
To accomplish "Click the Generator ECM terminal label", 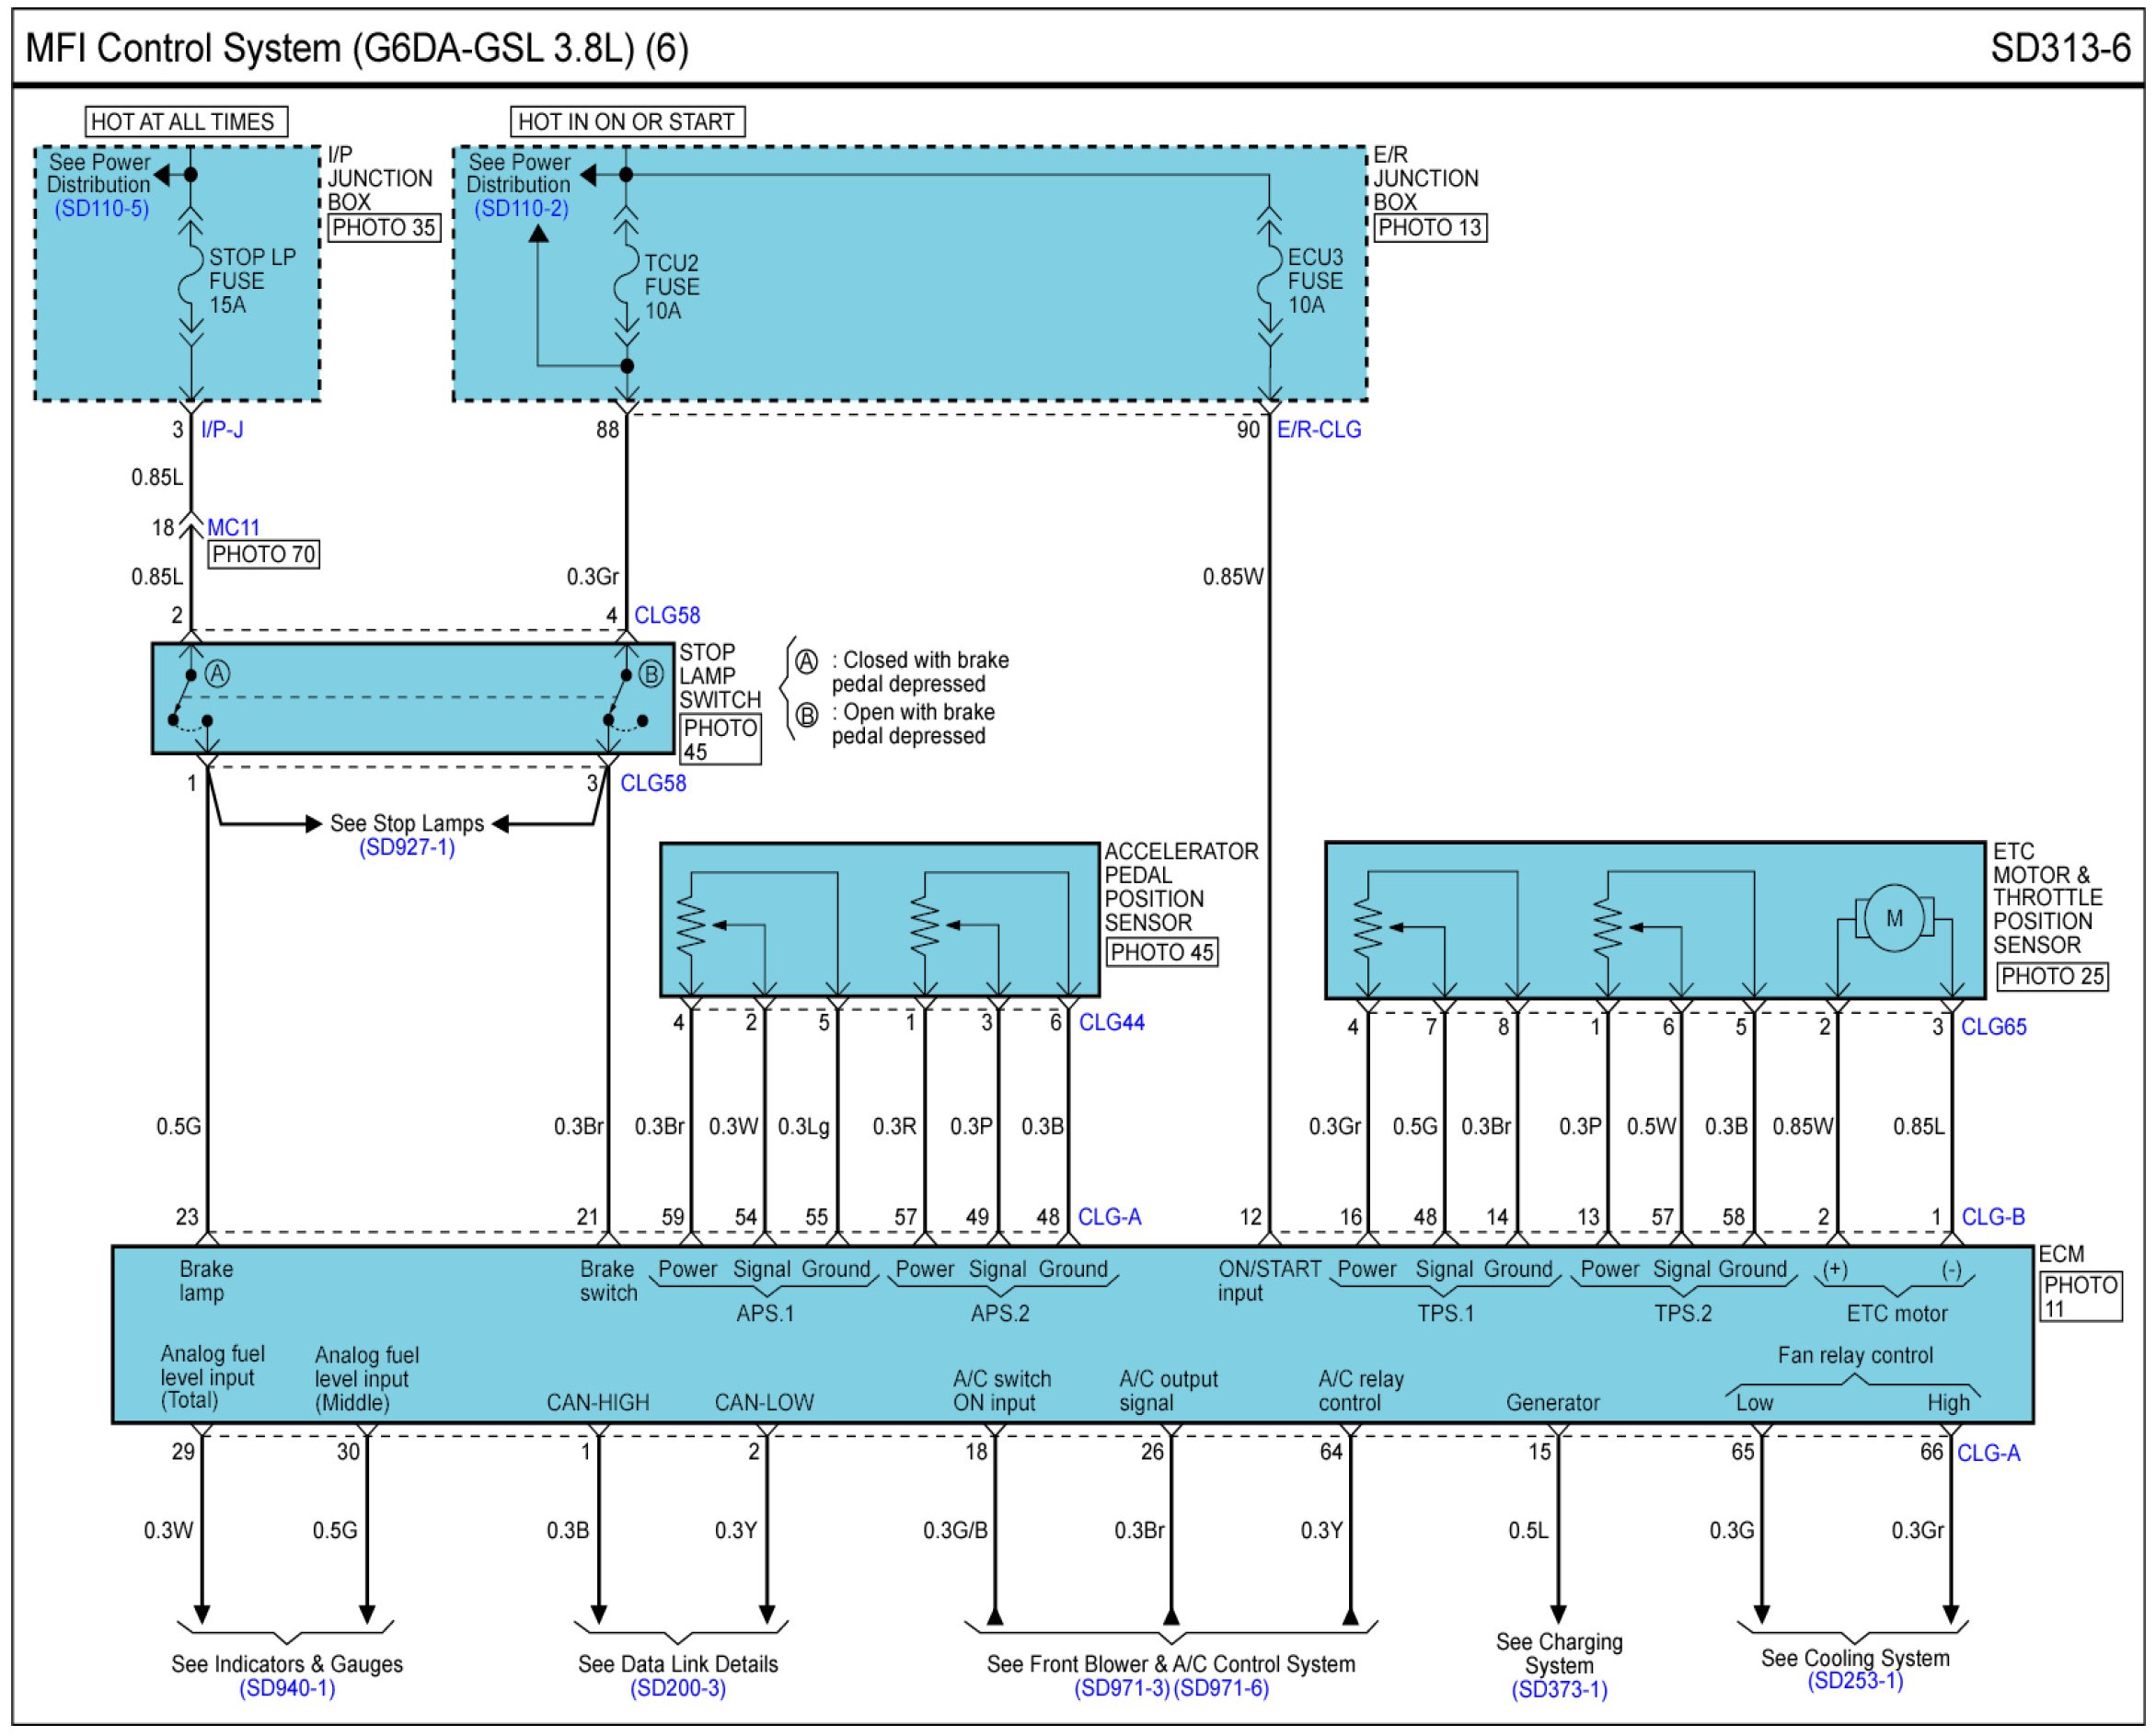I will coord(1553,1403).
